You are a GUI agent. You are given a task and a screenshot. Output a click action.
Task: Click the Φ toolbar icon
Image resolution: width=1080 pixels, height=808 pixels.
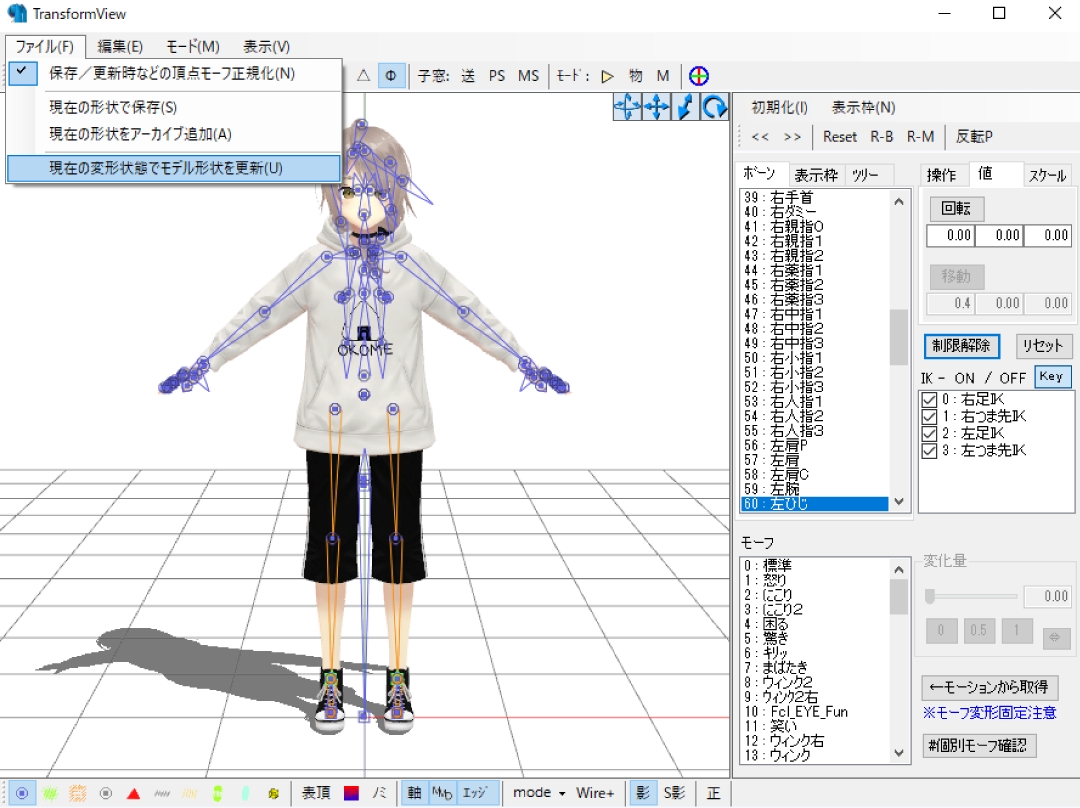tap(390, 74)
